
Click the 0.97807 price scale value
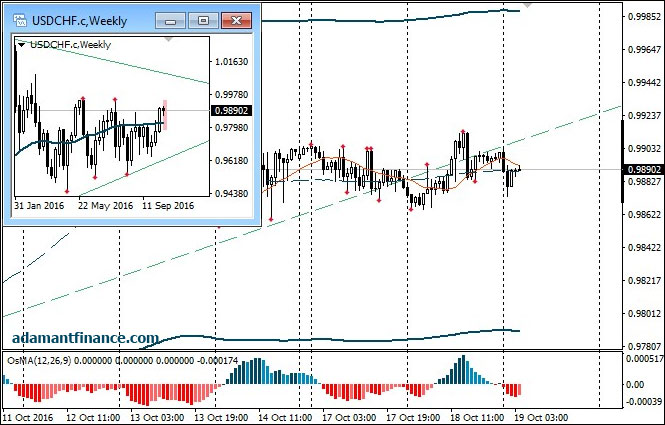644,347
